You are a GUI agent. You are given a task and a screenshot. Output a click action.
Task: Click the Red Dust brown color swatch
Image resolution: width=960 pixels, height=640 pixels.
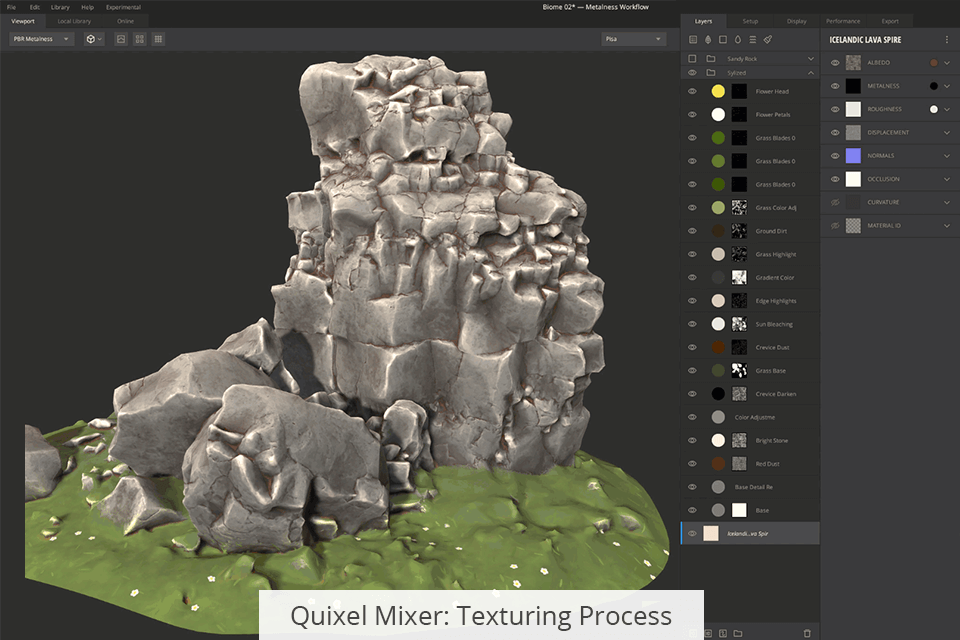coord(718,464)
